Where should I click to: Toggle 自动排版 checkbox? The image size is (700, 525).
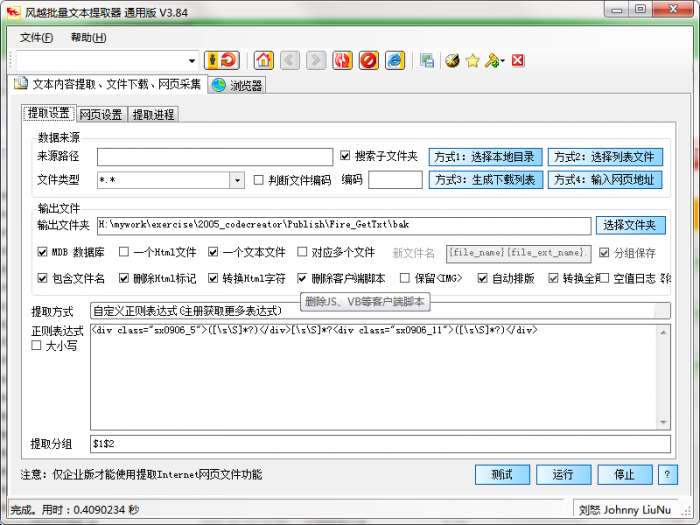click(x=482, y=278)
